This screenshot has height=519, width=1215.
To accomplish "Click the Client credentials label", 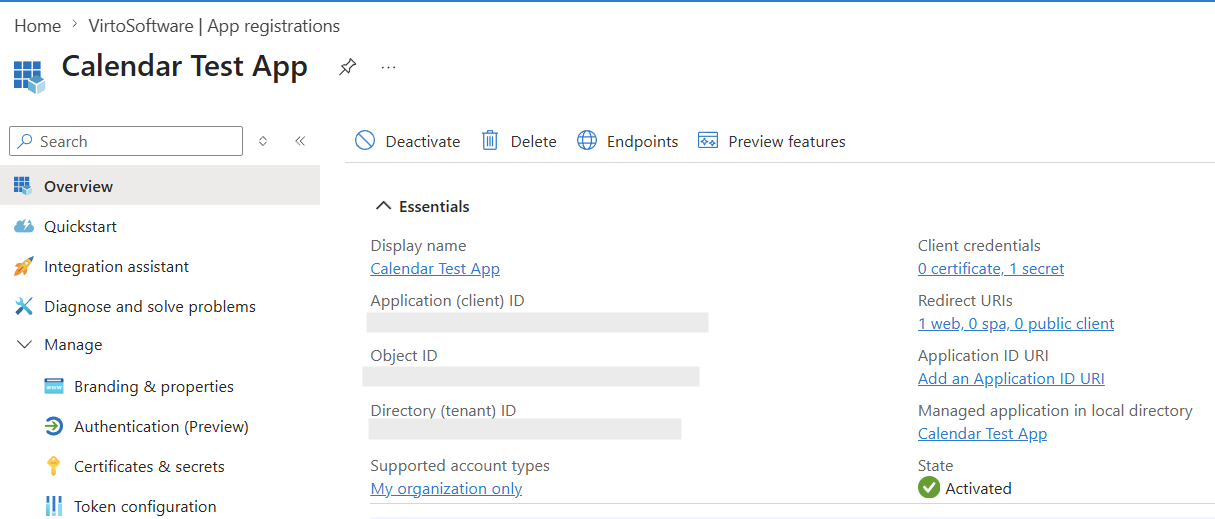I will click(x=979, y=245).
